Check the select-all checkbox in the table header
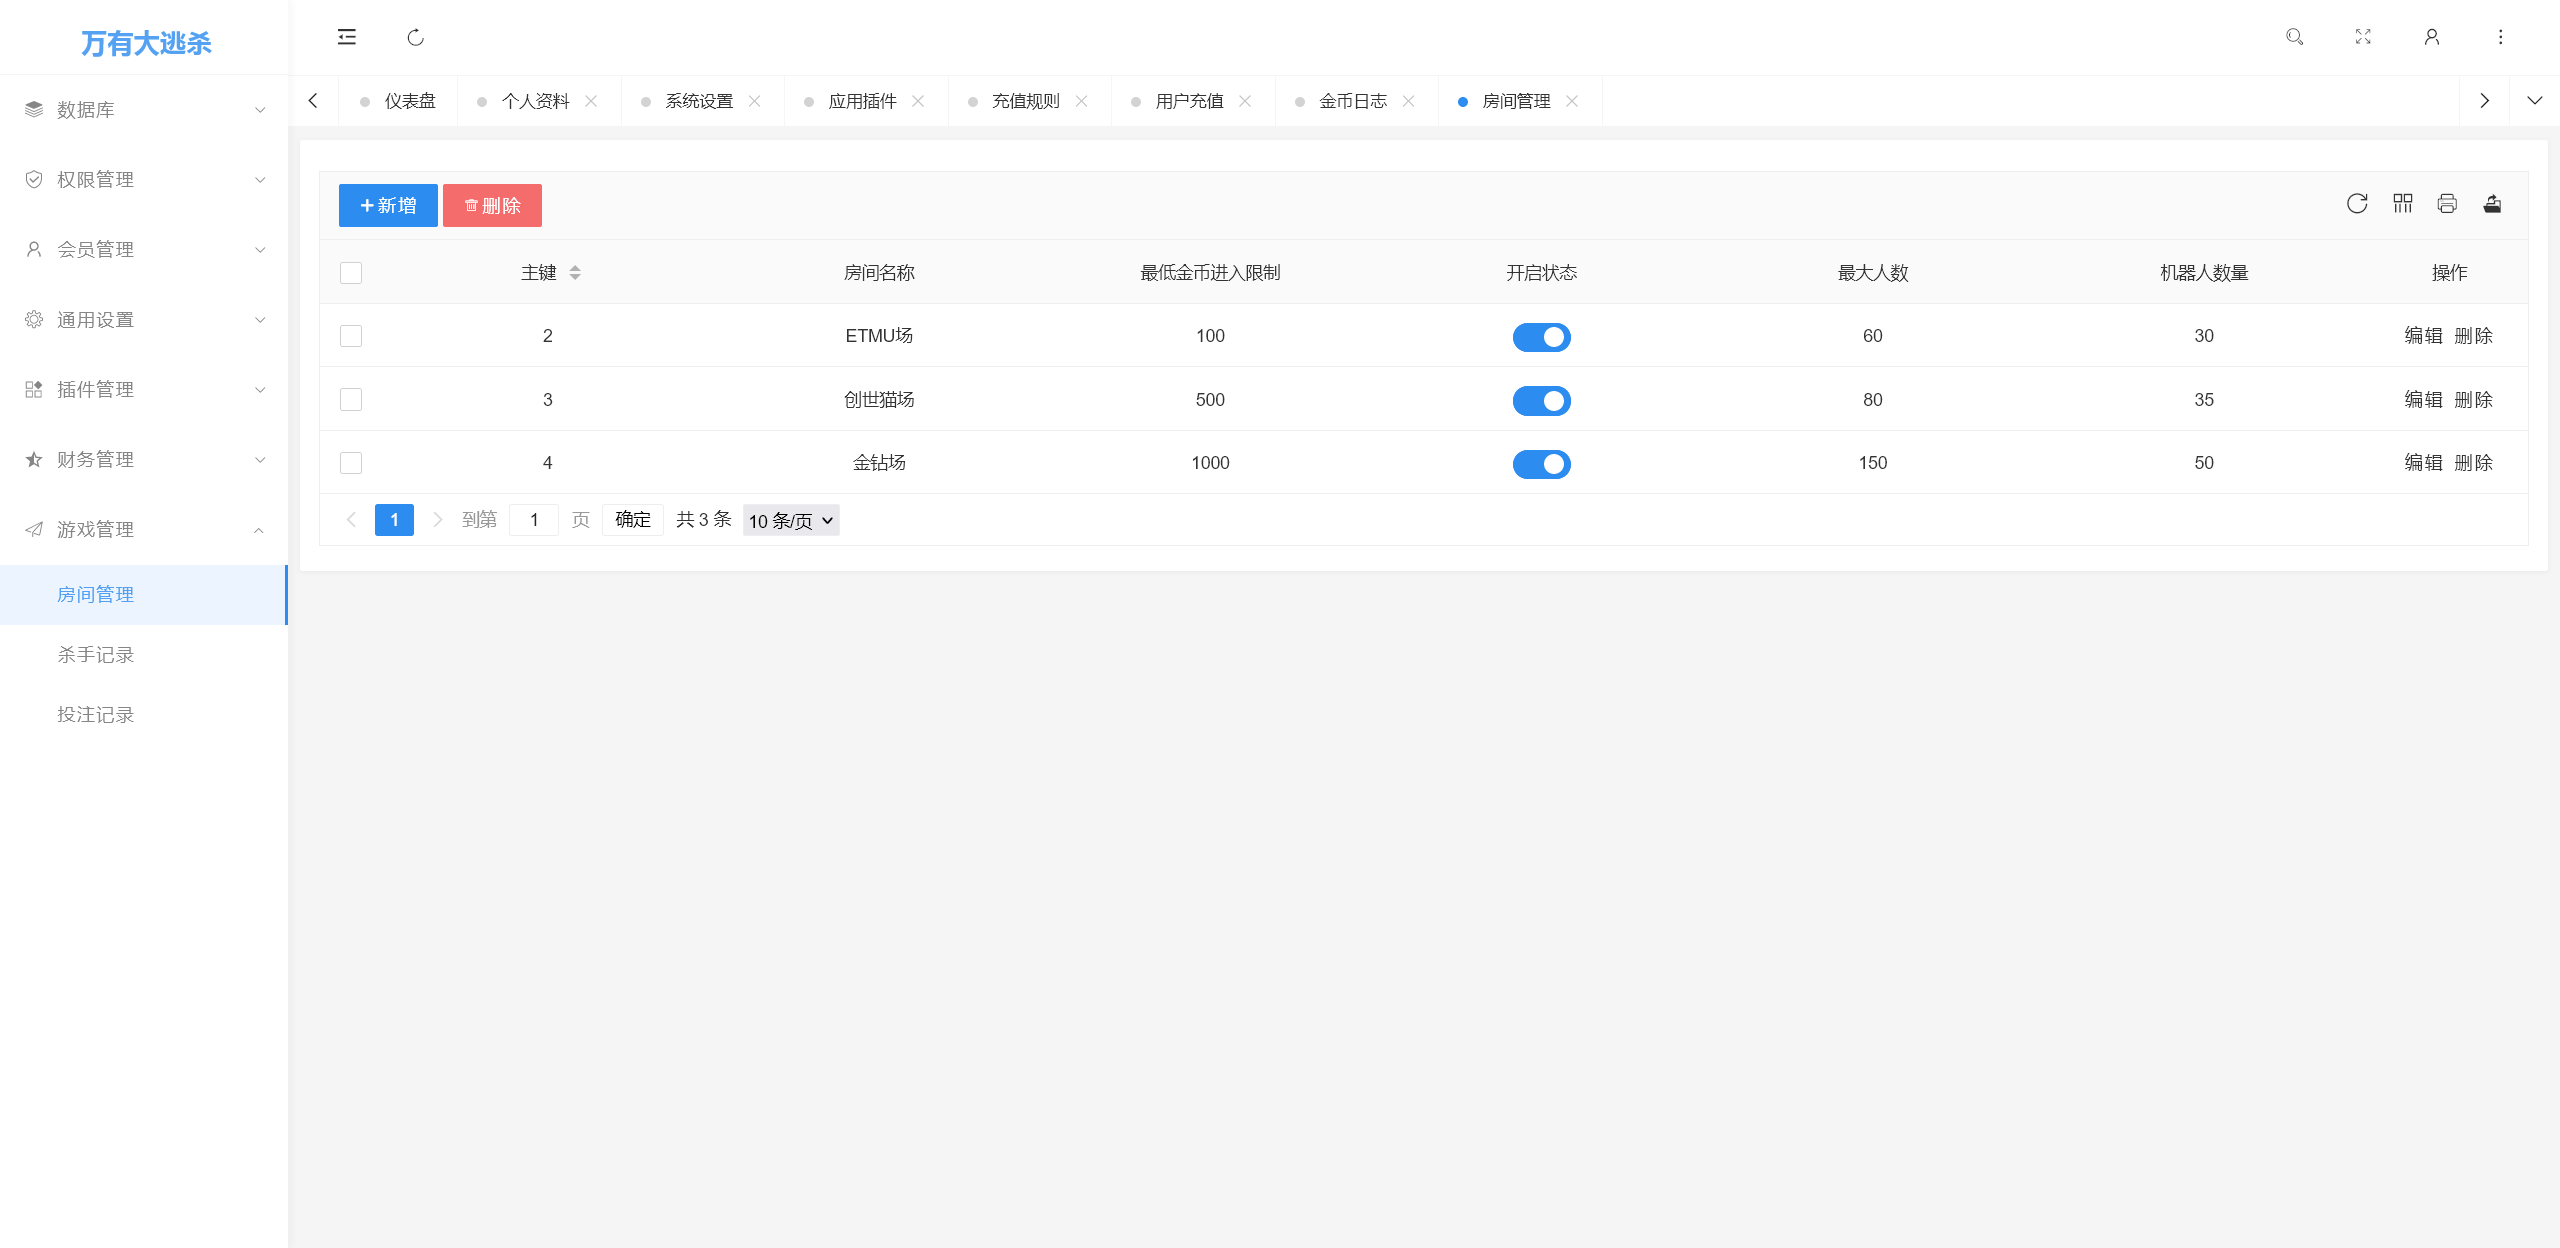2560x1248 pixels. tap(351, 271)
